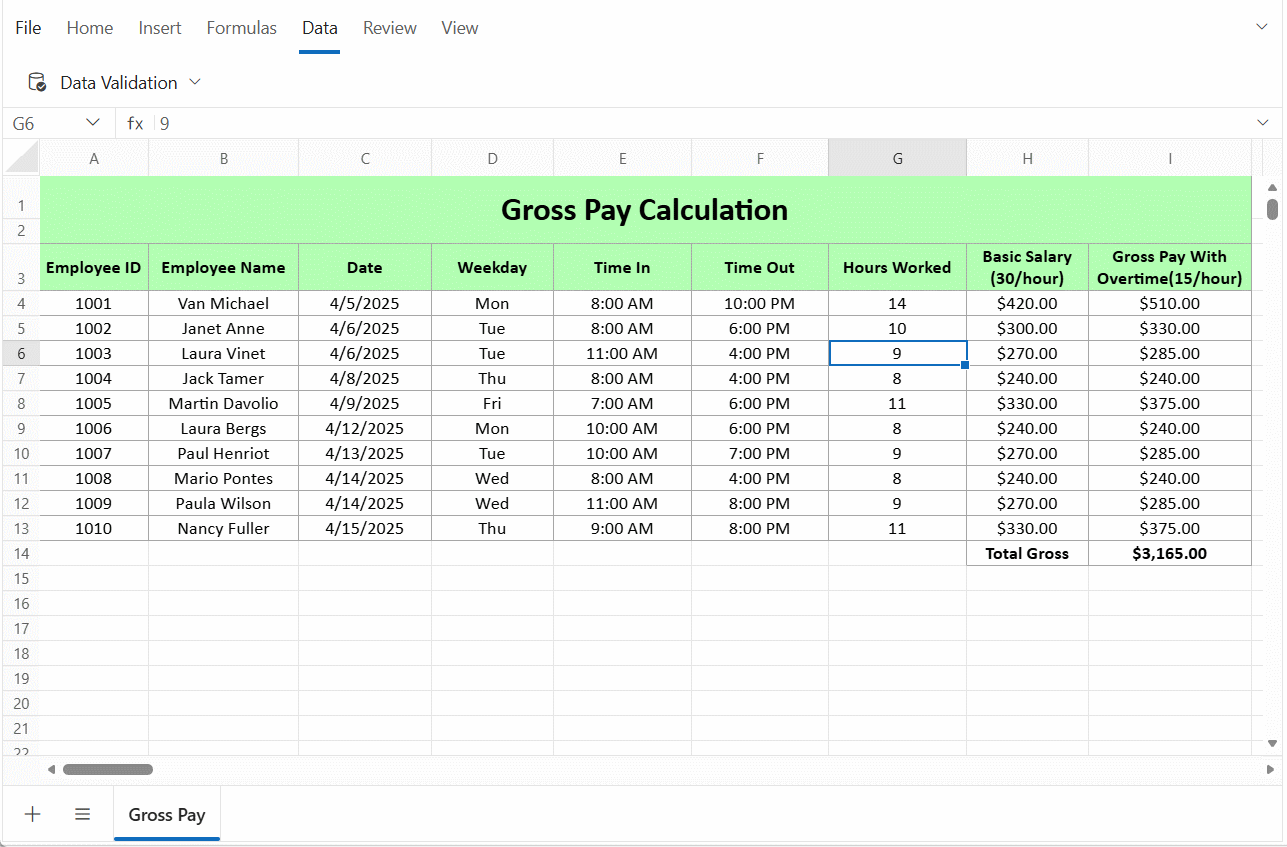This screenshot has height=847, width=1287.
Task: Click Gross Pay With Overtime header cell
Action: coord(1170,267)
